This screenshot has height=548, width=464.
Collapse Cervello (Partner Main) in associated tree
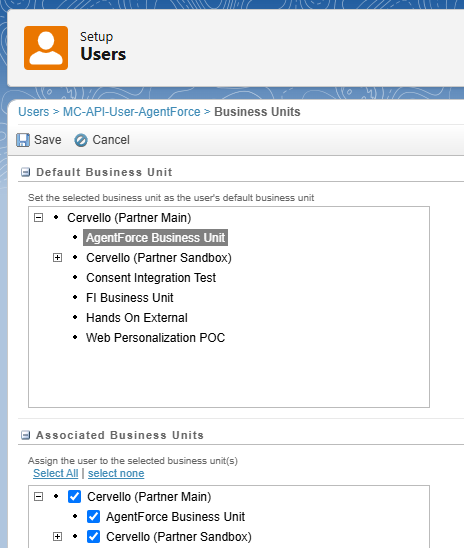point(38,497)
